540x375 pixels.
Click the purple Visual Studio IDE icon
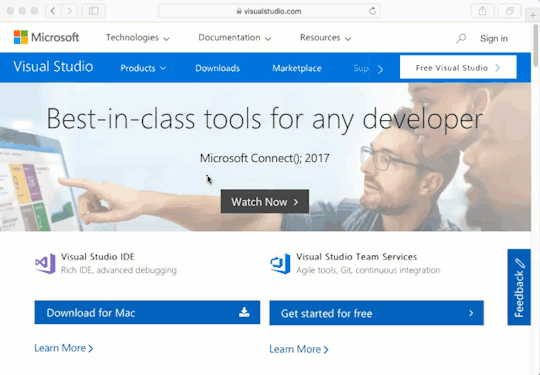pyautogui.click(x=45, y=264)
